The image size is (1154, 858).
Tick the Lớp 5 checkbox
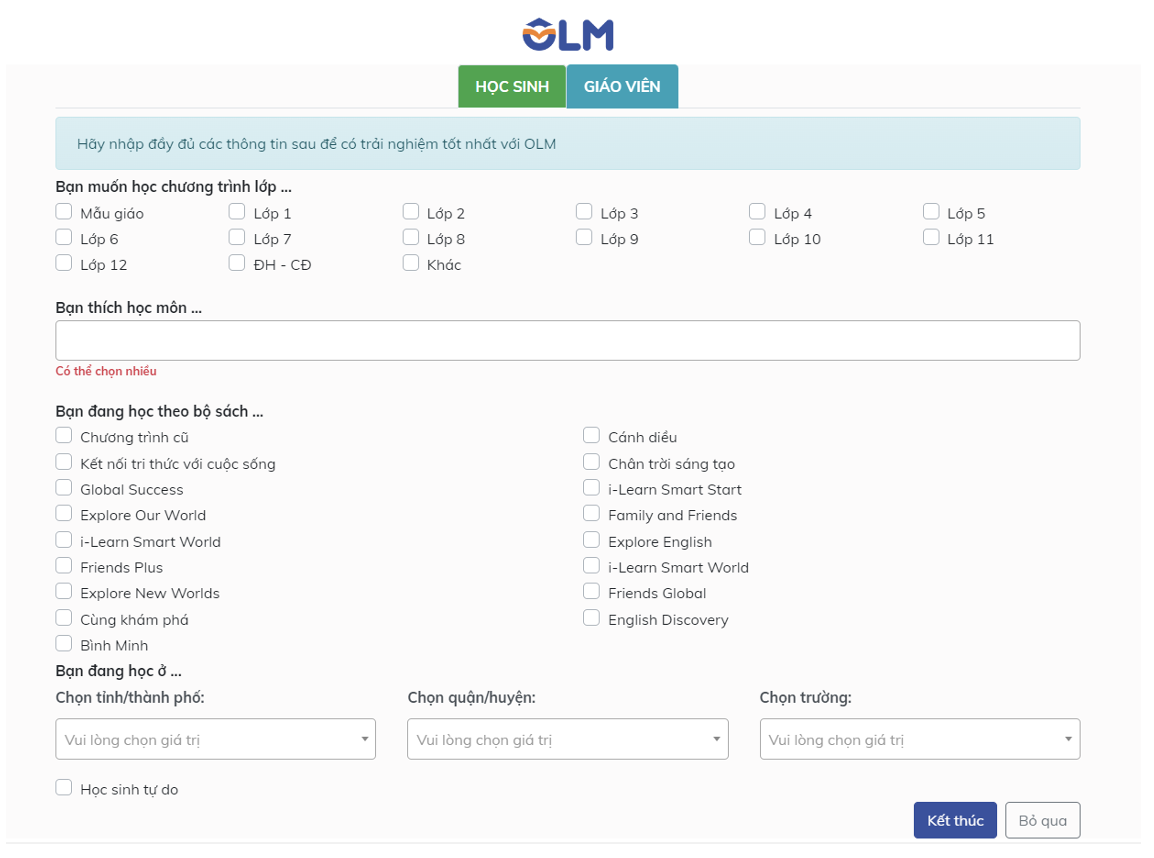pos(931,212)
